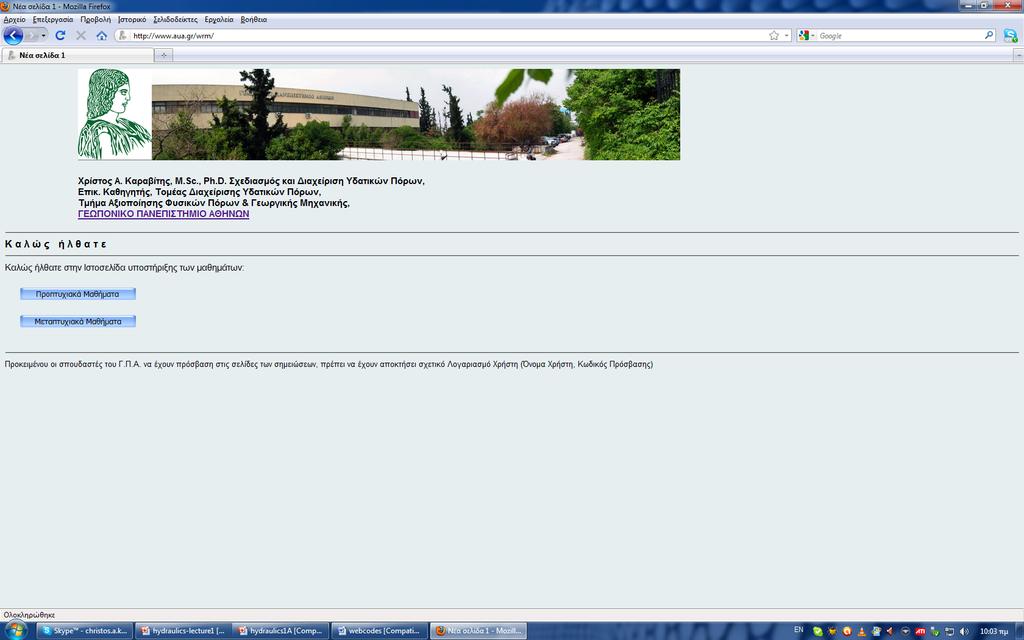Viewport: 1024px width, 640px height.
Task: Switch to hydraulics1A PowerPoint taskbar item
Action: point(281,631)
